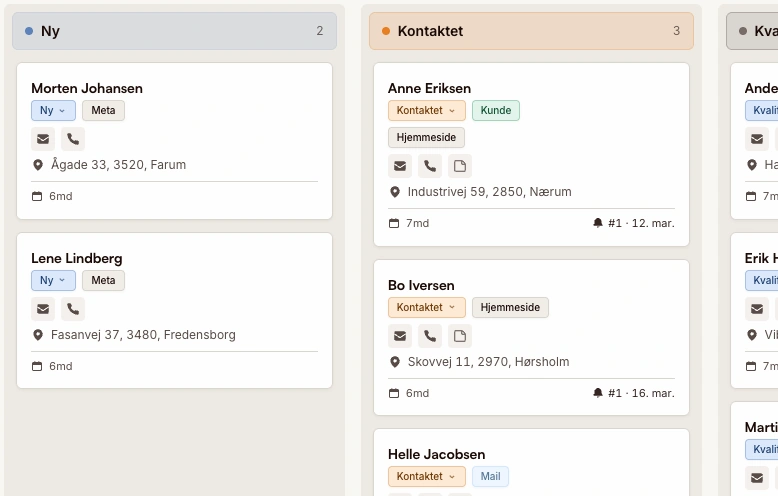Email Lene Lindberg via envelope icon
Screen dimensions: 778x496
43,309
